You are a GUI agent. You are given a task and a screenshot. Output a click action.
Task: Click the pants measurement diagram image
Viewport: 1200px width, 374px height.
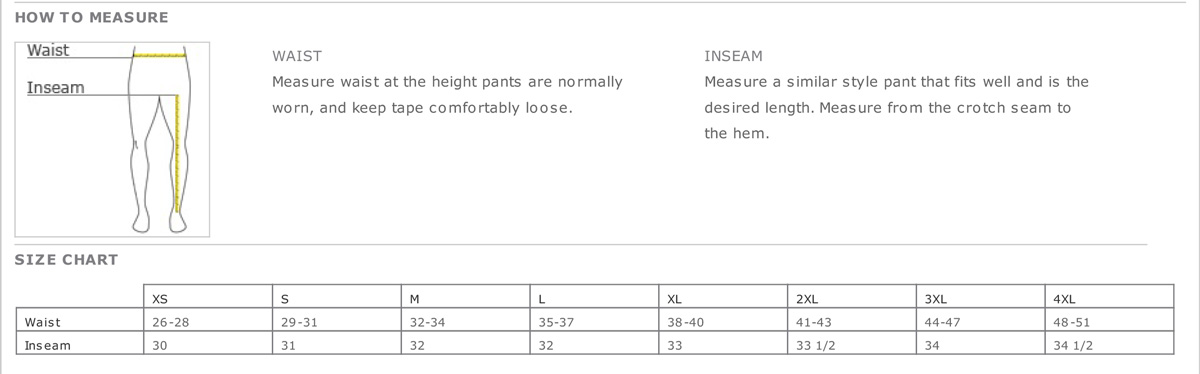(112, 139)
